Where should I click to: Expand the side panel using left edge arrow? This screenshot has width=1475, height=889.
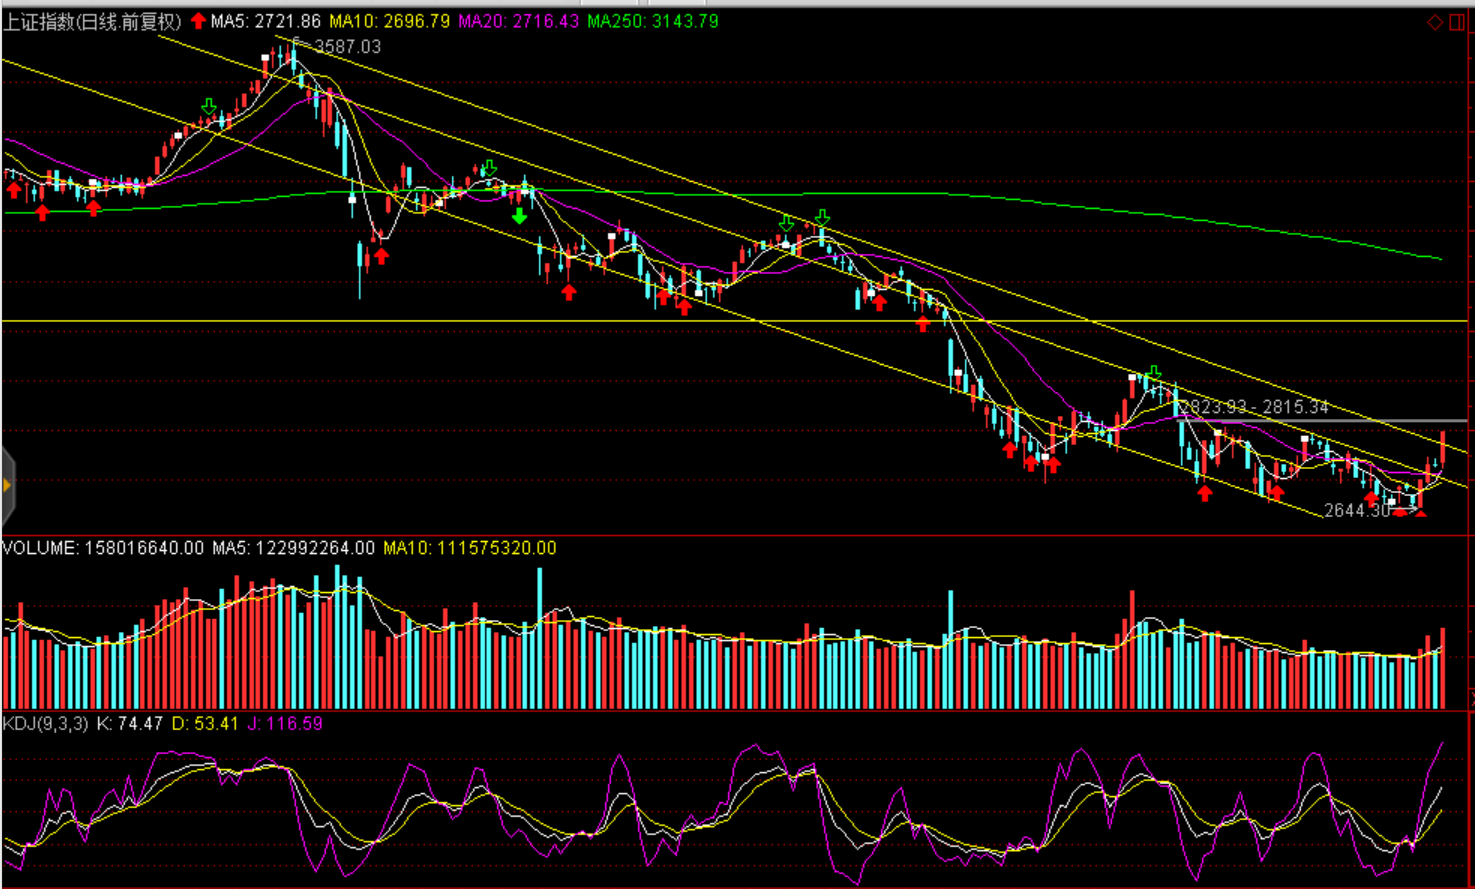(7, 486)
